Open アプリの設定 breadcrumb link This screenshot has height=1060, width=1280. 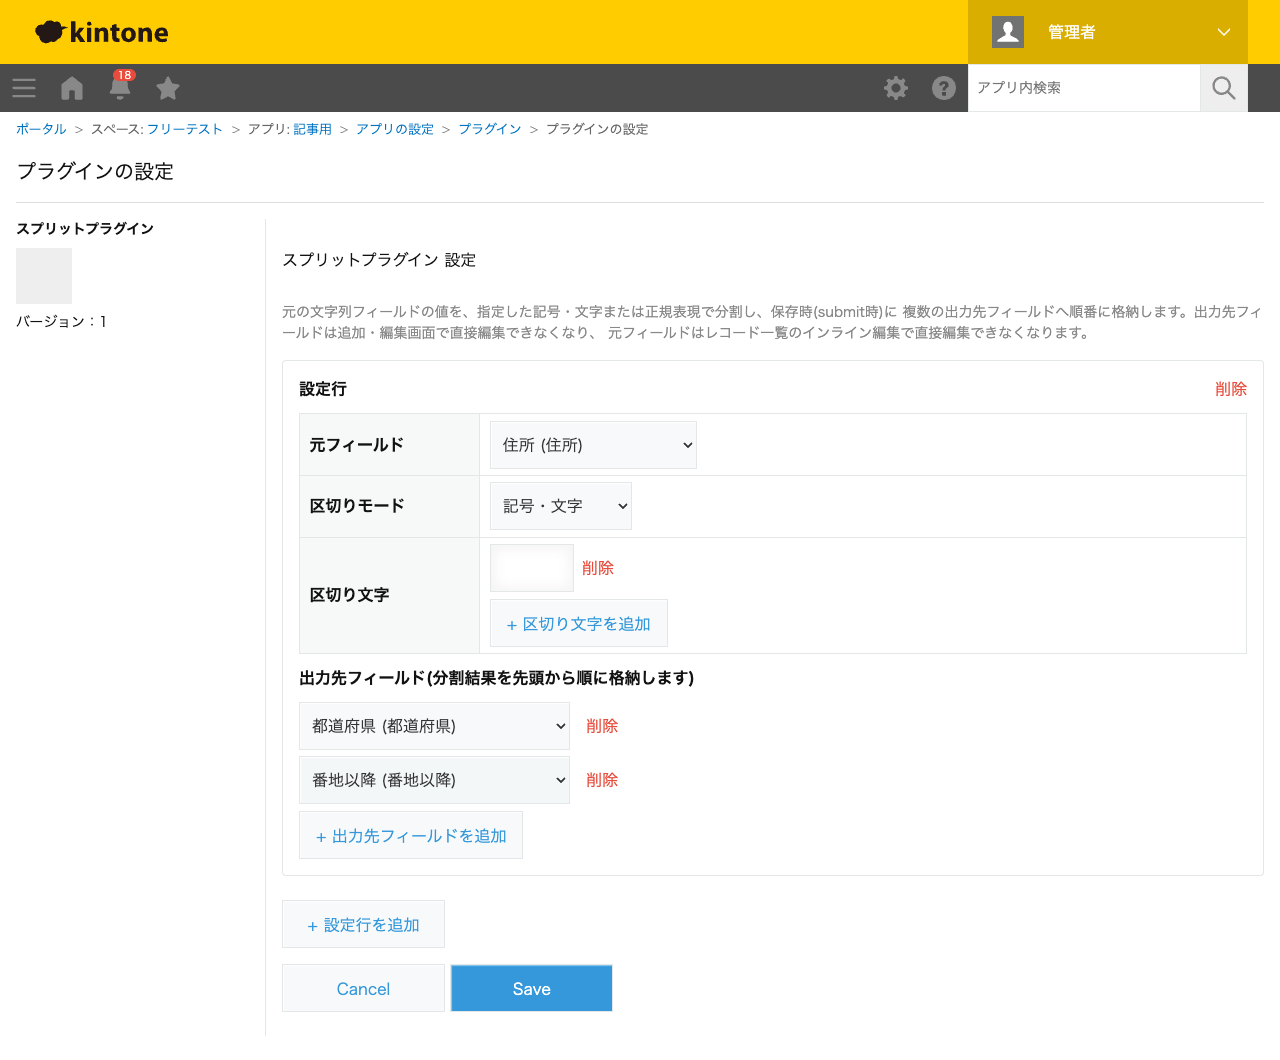coord(395,129)
